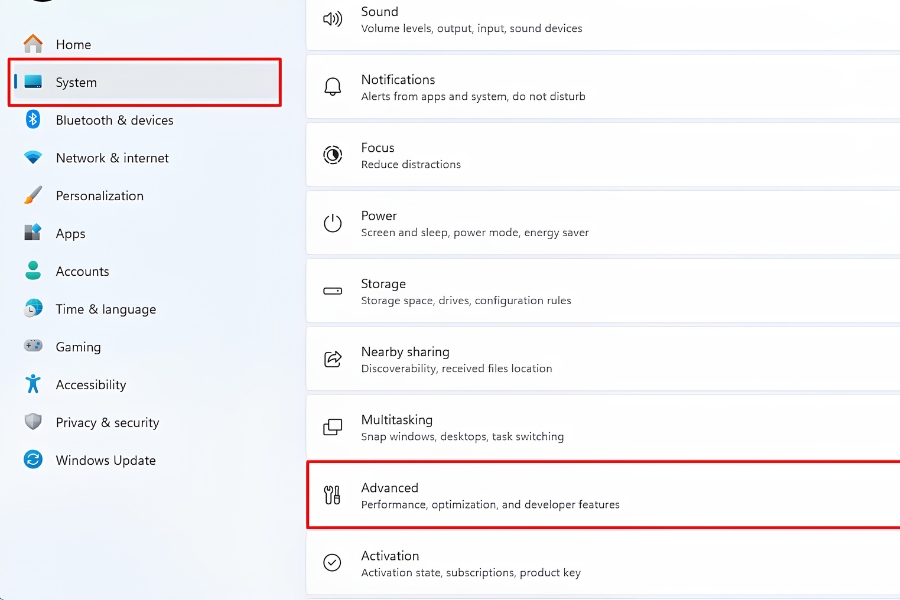
Task: Open Focus to reduce distractions
Action: pyautogui.click(x=603, y=154)
